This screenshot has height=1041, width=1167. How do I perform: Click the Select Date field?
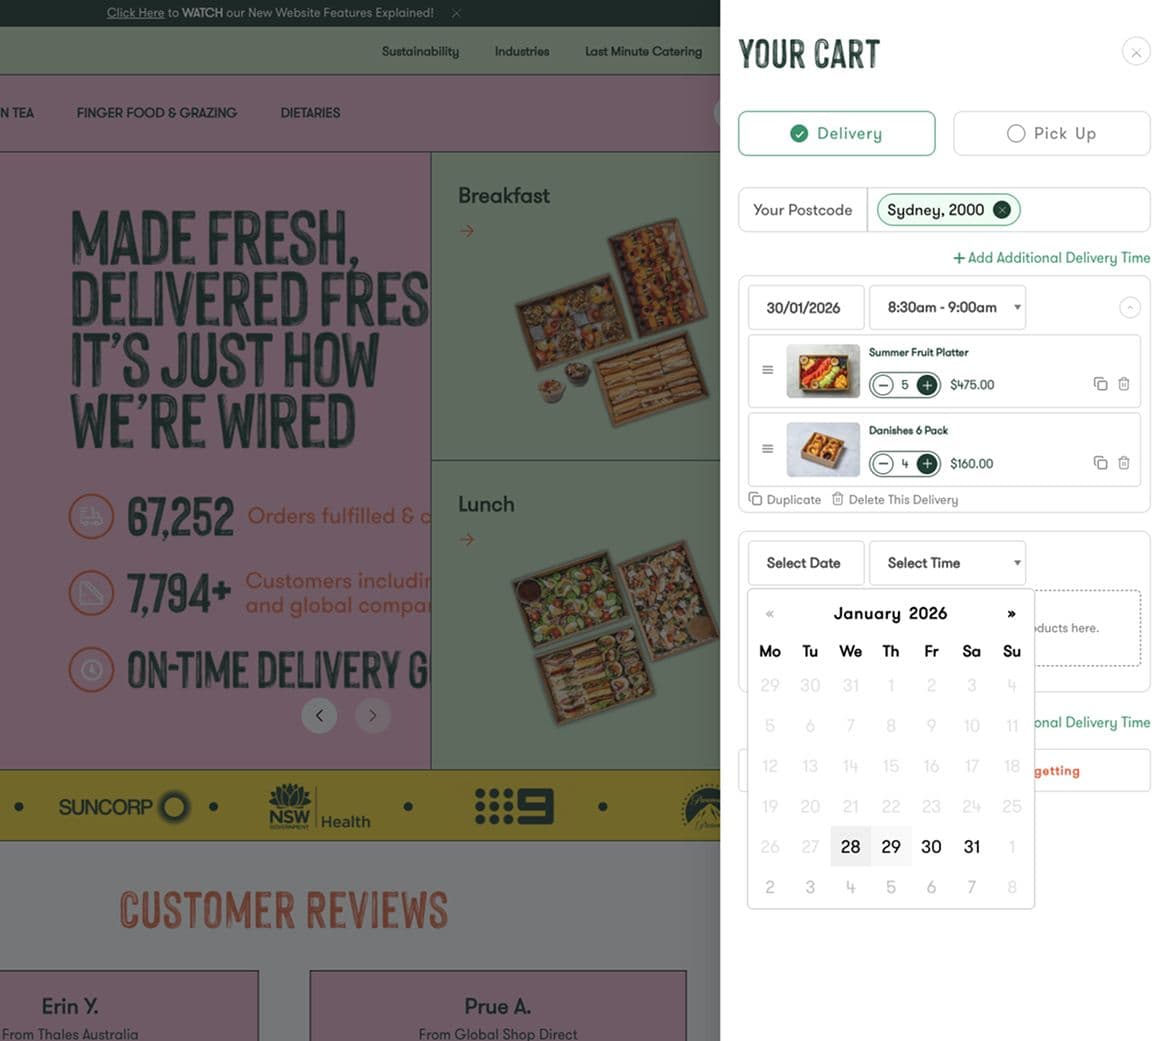click(805, 562)
